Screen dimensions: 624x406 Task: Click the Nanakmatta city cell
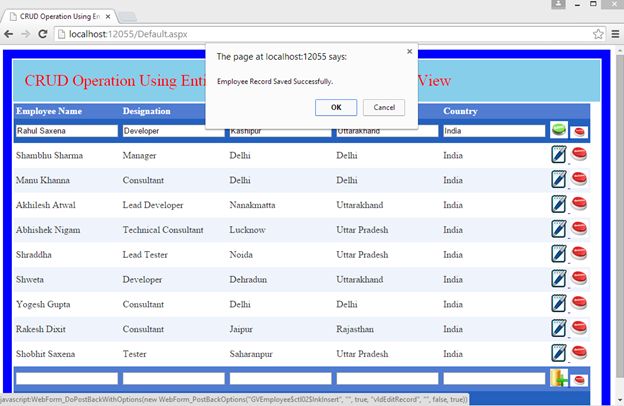pos(252,205)
